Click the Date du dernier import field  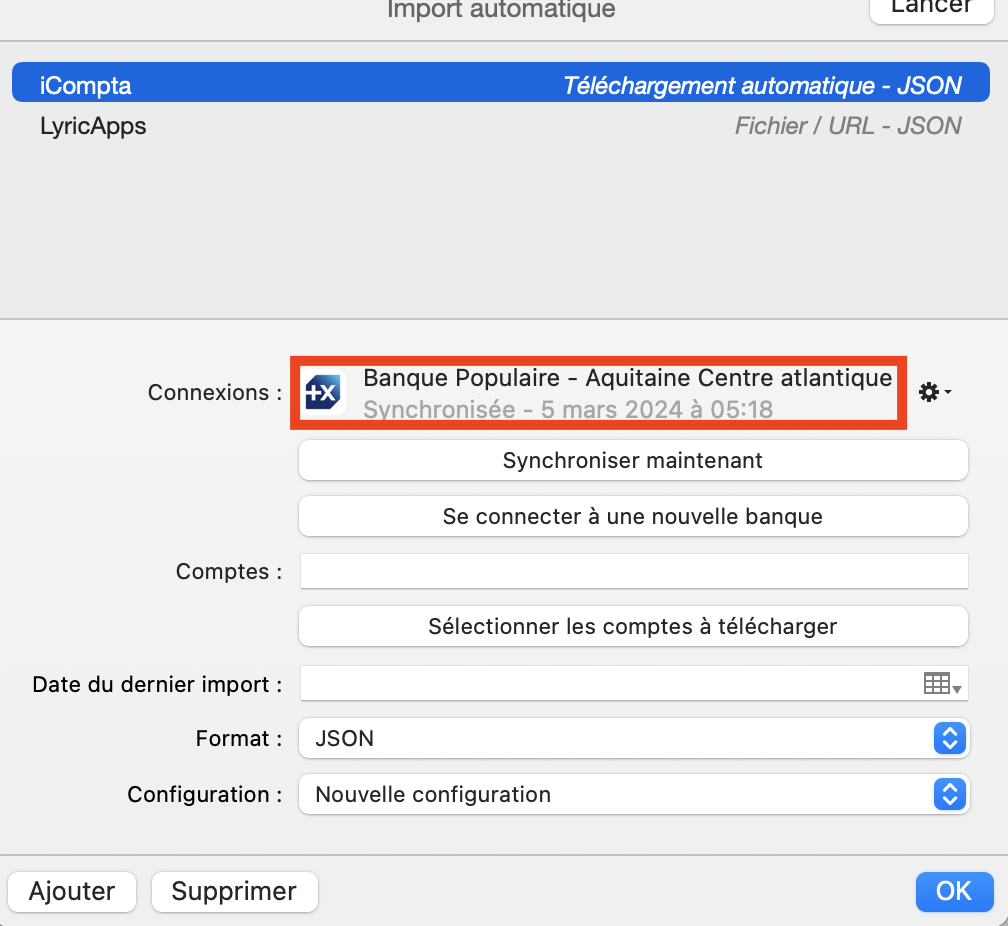click(634, 684)
